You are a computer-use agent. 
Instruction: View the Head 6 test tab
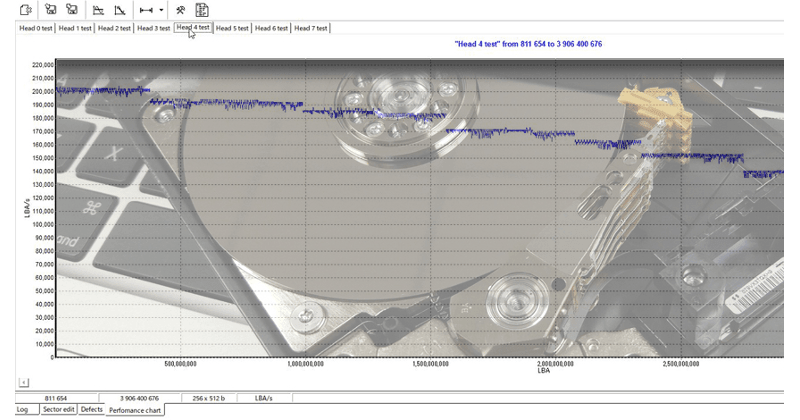pos(271,28)
